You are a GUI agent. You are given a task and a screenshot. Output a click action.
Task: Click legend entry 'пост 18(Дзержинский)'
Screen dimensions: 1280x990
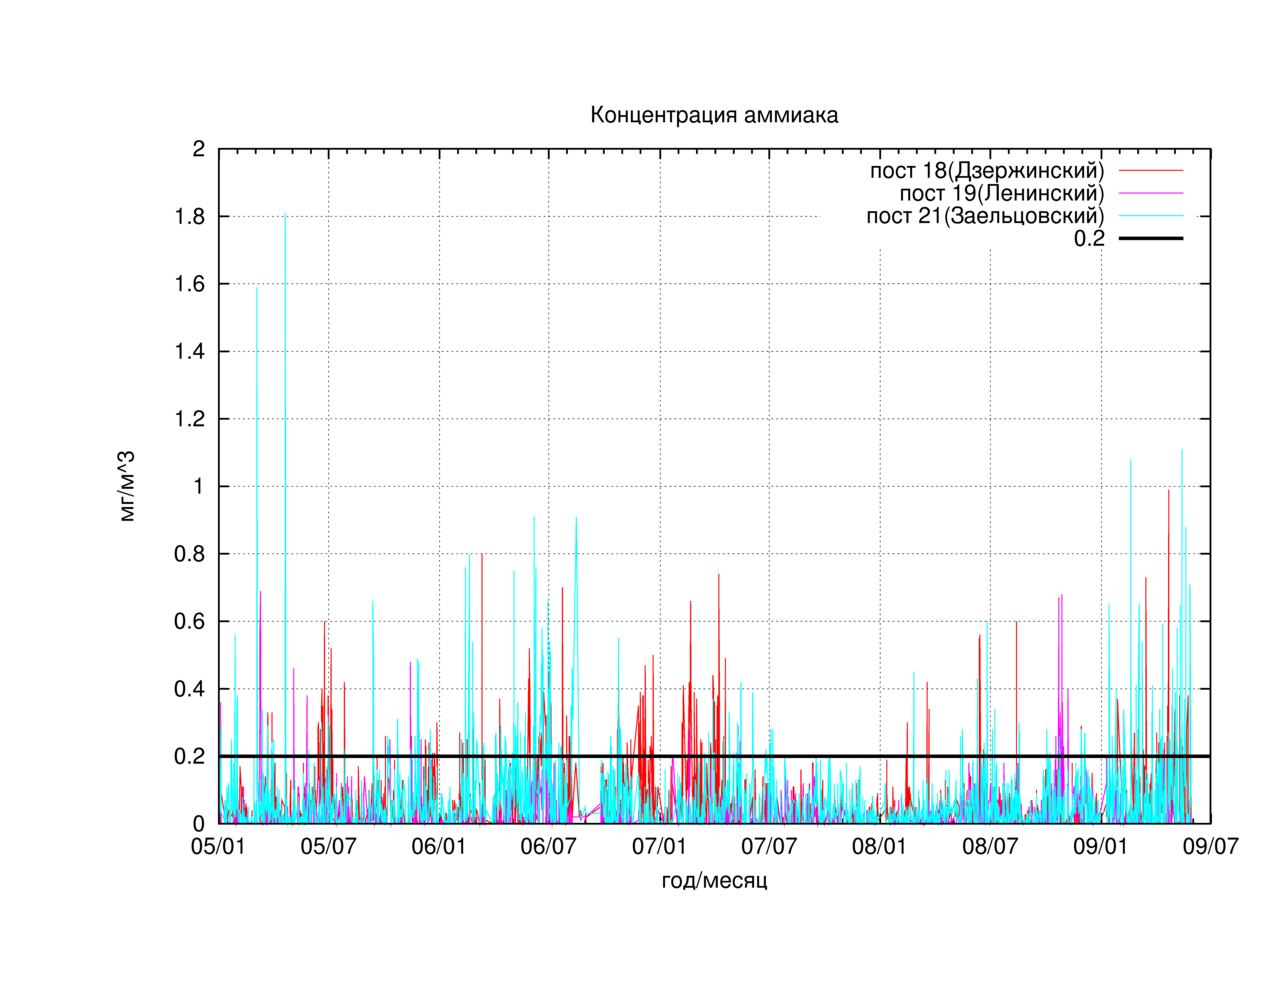click(987, 171)
